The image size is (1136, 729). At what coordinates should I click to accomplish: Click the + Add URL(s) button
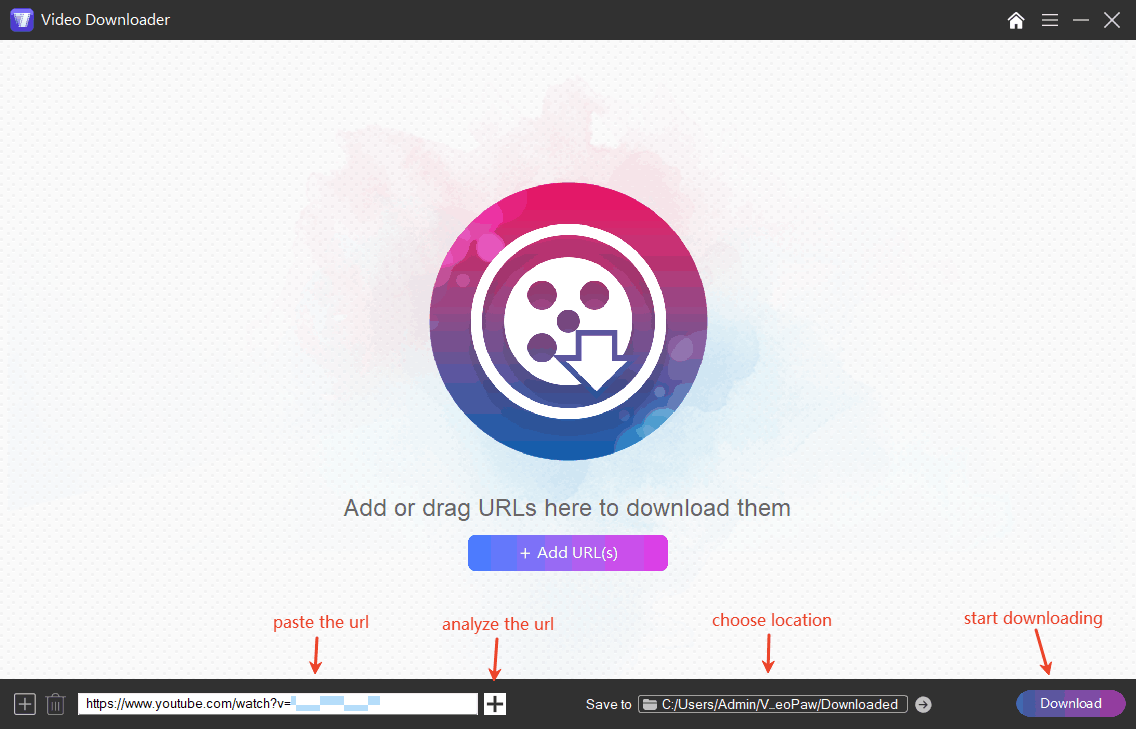point(568,553)
